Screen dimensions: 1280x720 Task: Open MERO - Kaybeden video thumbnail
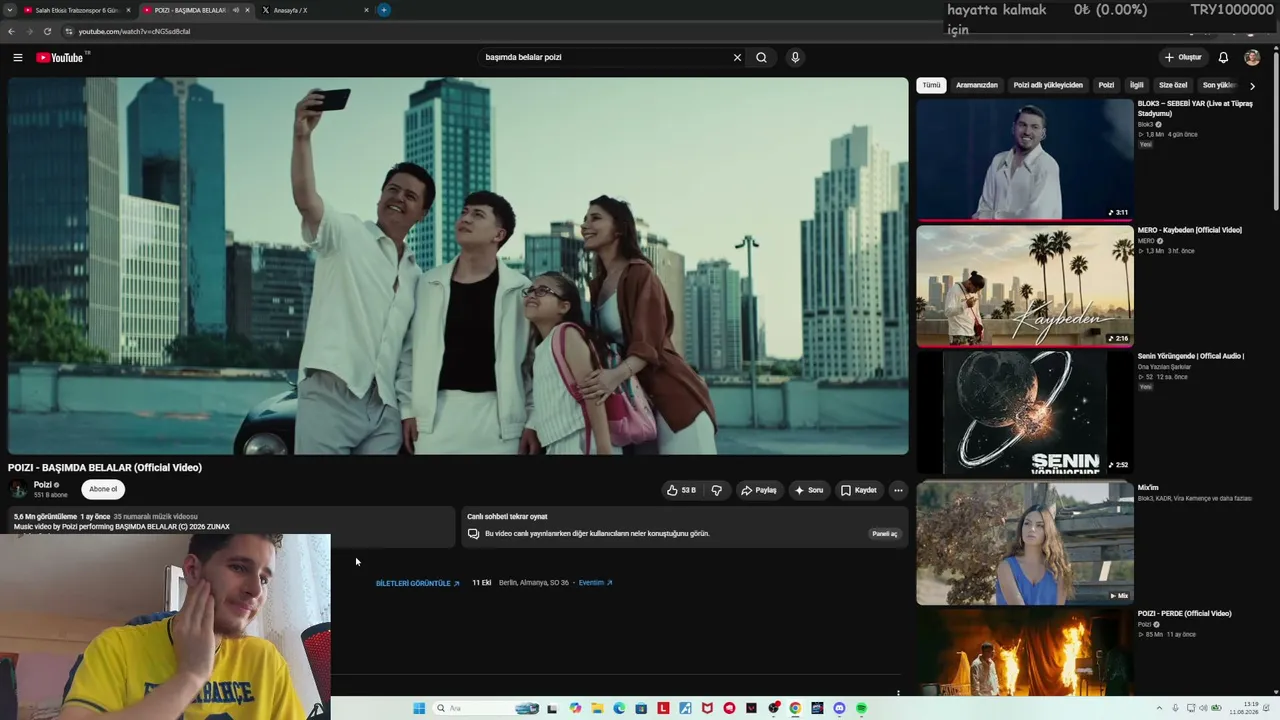pyautogui.click(x=1025, y=286)
